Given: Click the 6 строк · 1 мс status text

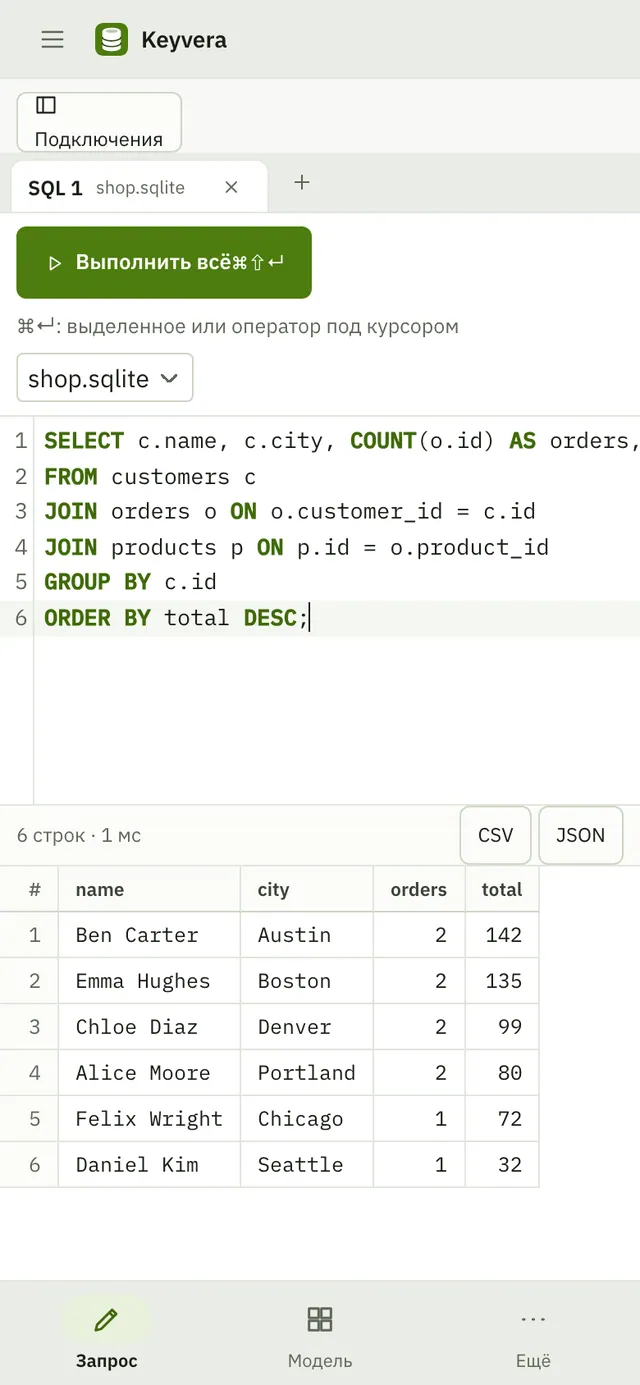Looking at the screenshot, I should pos(79,835).
